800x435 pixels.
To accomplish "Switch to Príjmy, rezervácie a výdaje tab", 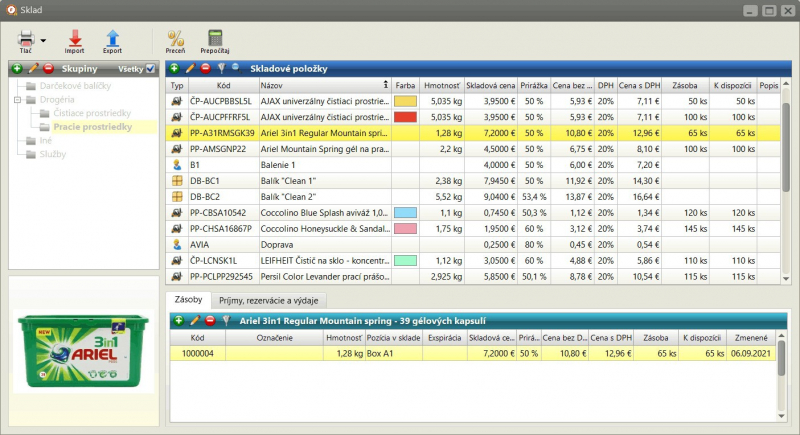I will pos(268,300).
